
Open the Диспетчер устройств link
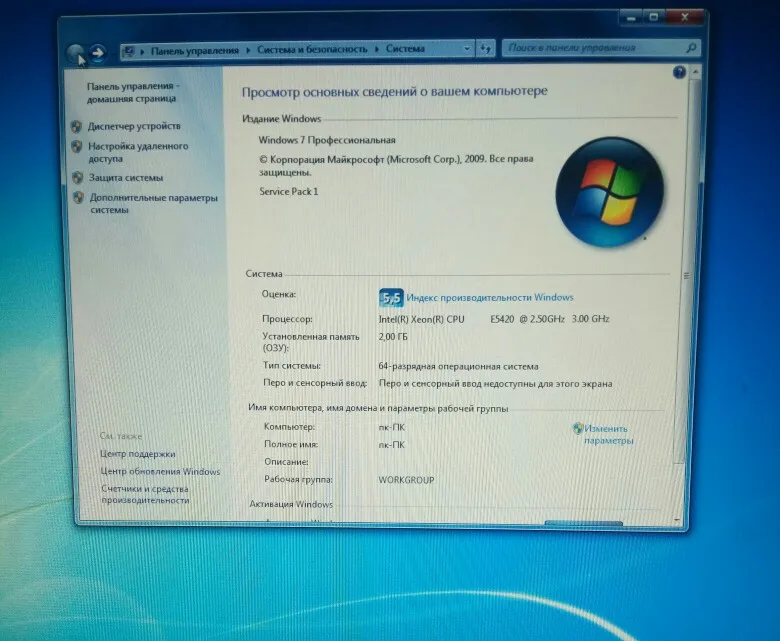(134, 126)
